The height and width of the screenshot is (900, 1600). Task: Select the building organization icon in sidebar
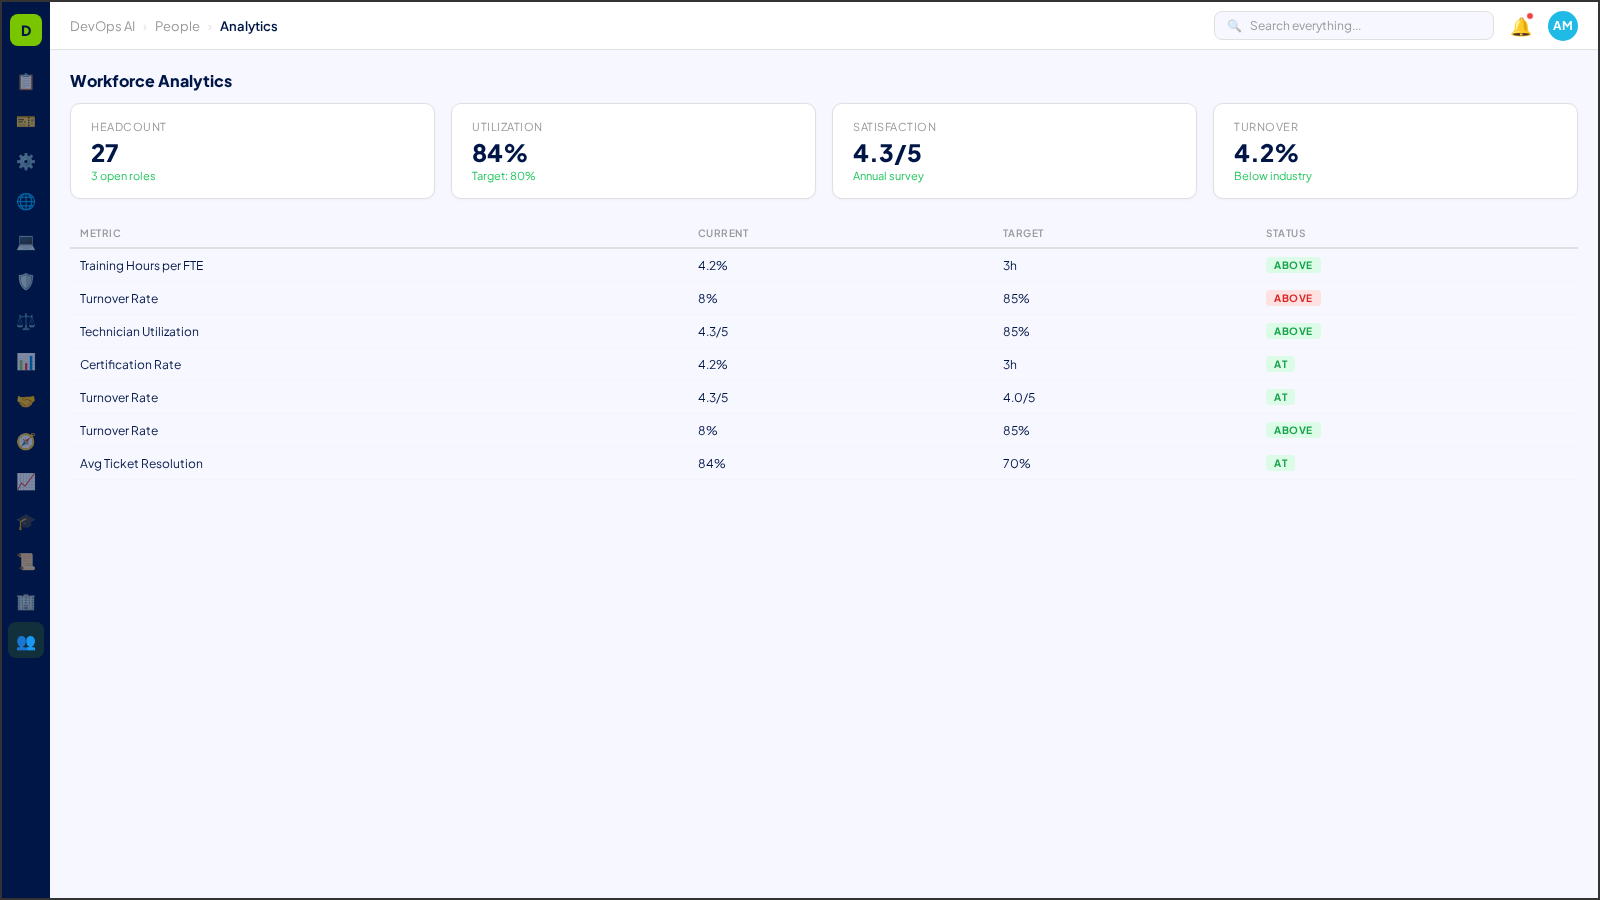26,602
